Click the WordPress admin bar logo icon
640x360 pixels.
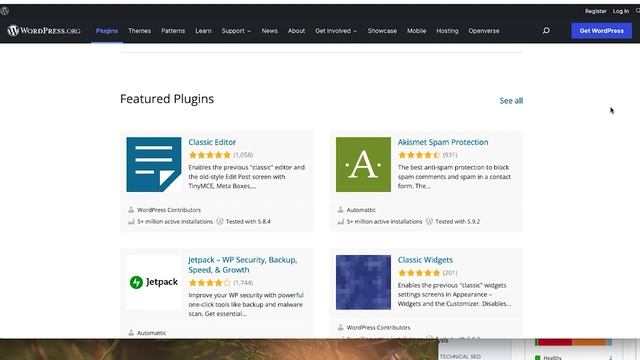(x=4, y=11)
